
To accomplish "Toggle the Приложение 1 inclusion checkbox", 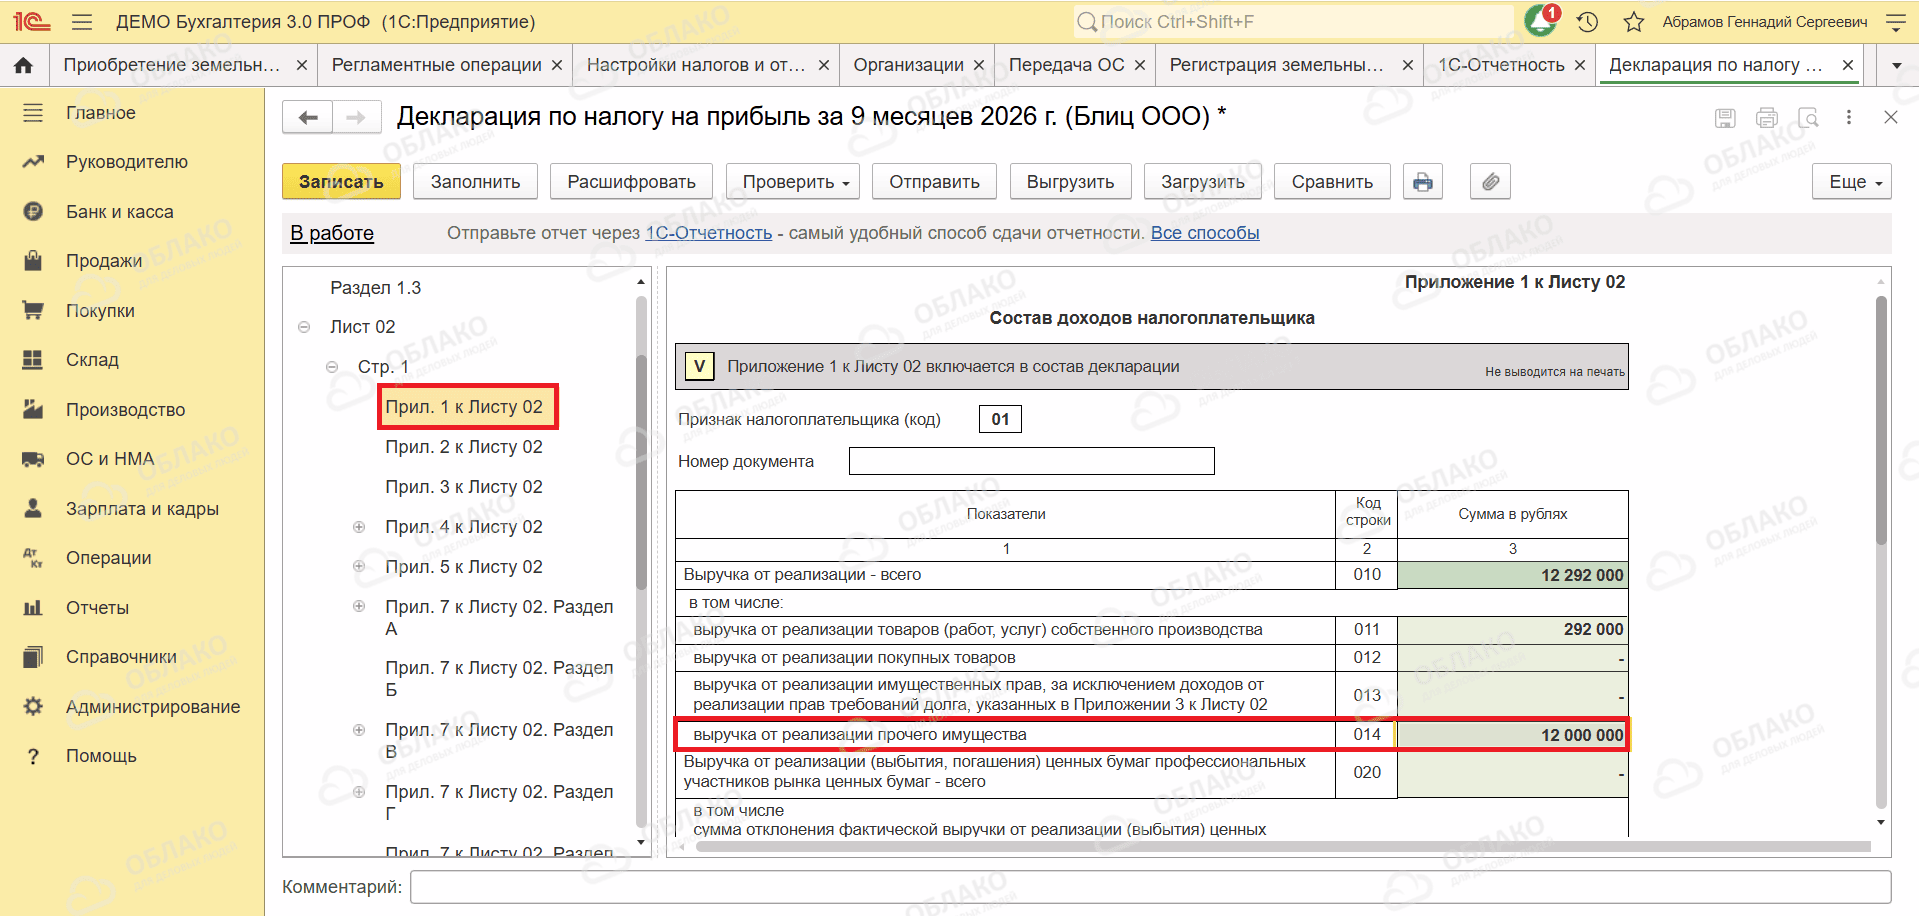I will (699, 366).
